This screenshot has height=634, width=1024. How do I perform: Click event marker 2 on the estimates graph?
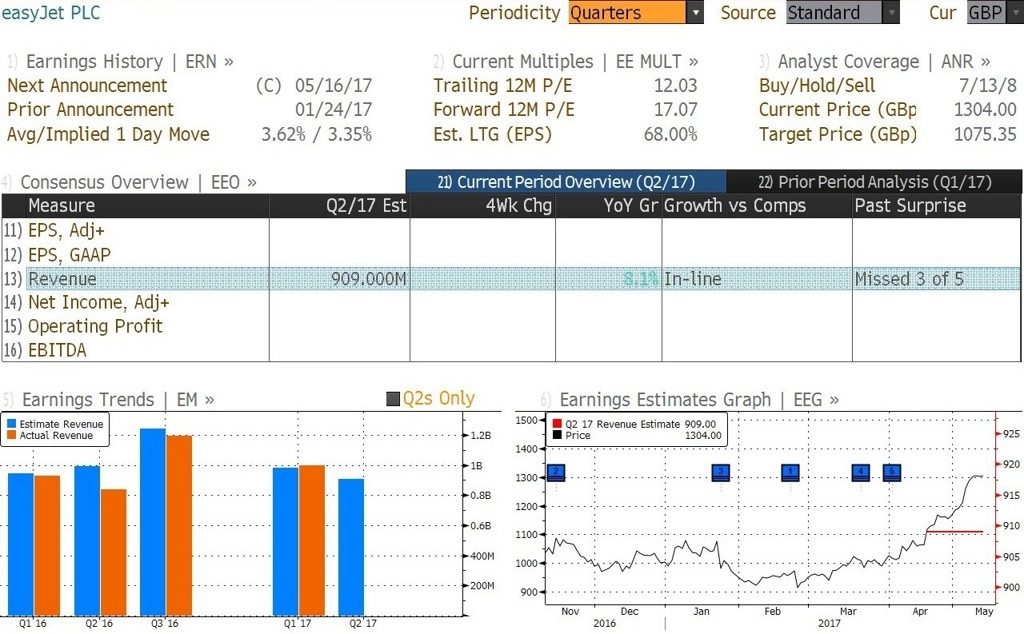click(x=556, y=472)
